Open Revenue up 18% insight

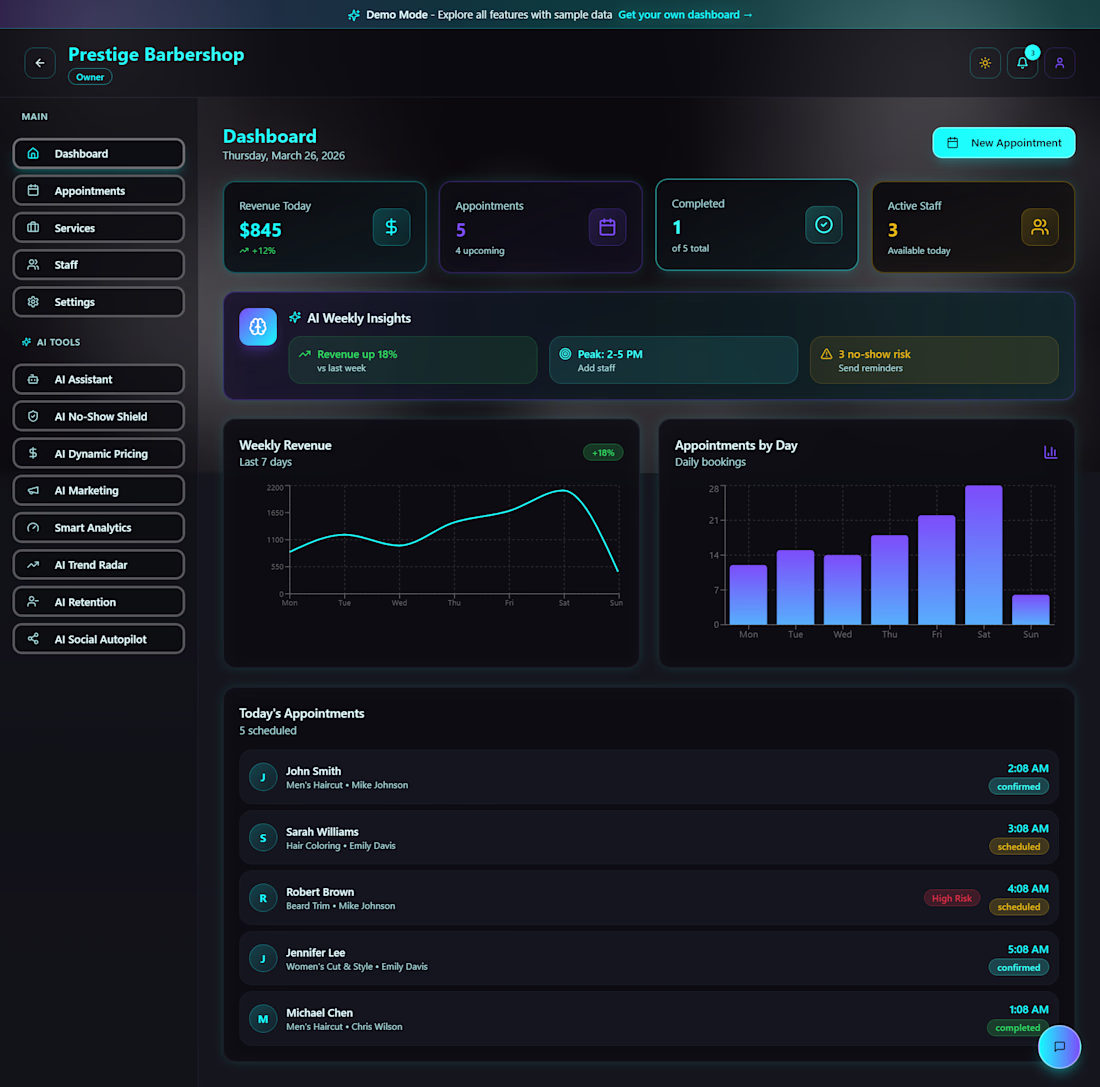pos(412,360)
